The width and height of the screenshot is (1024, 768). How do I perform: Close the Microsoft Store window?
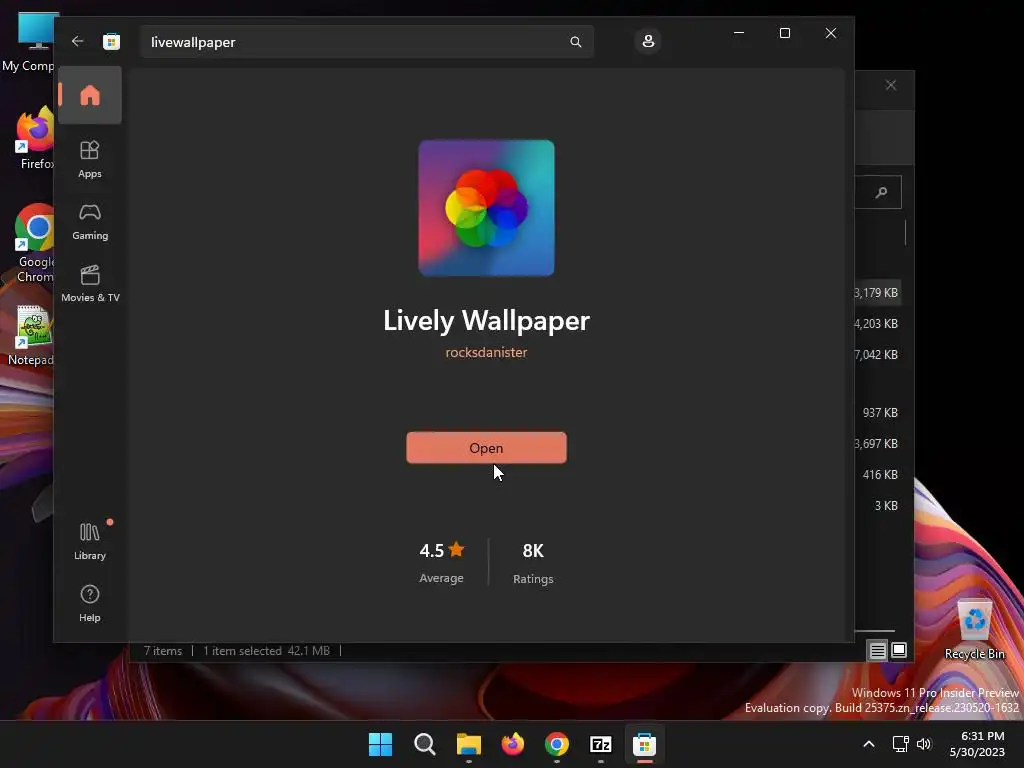click(x=831, y=33)
